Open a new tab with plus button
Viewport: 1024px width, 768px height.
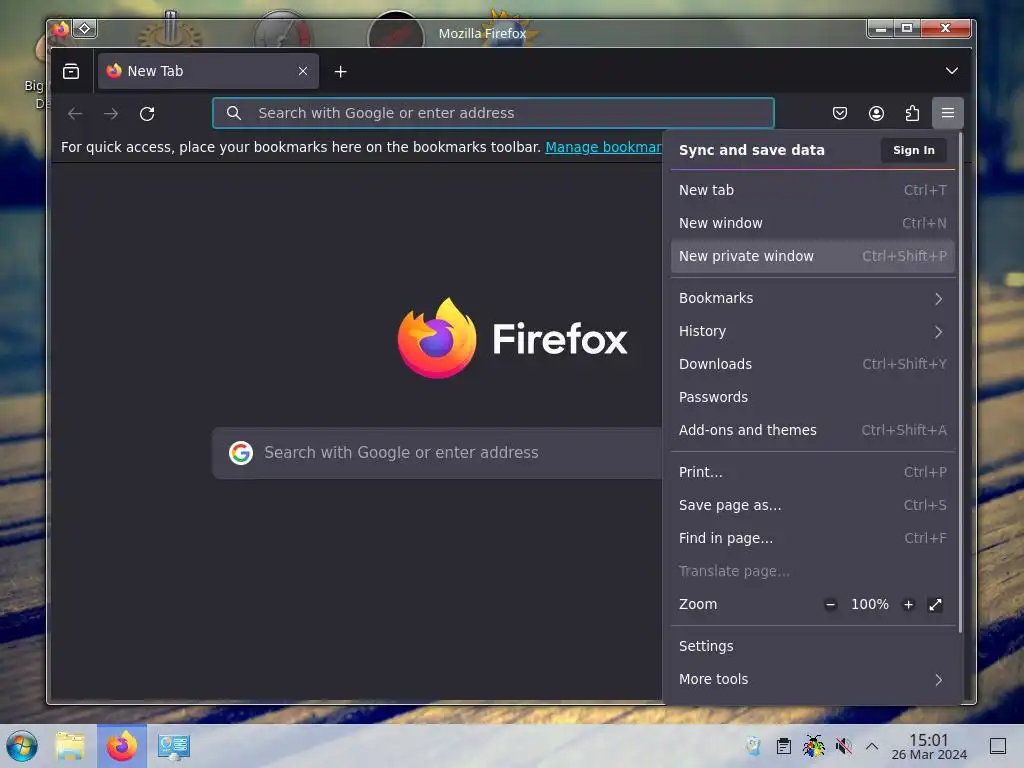click(340, 72)
